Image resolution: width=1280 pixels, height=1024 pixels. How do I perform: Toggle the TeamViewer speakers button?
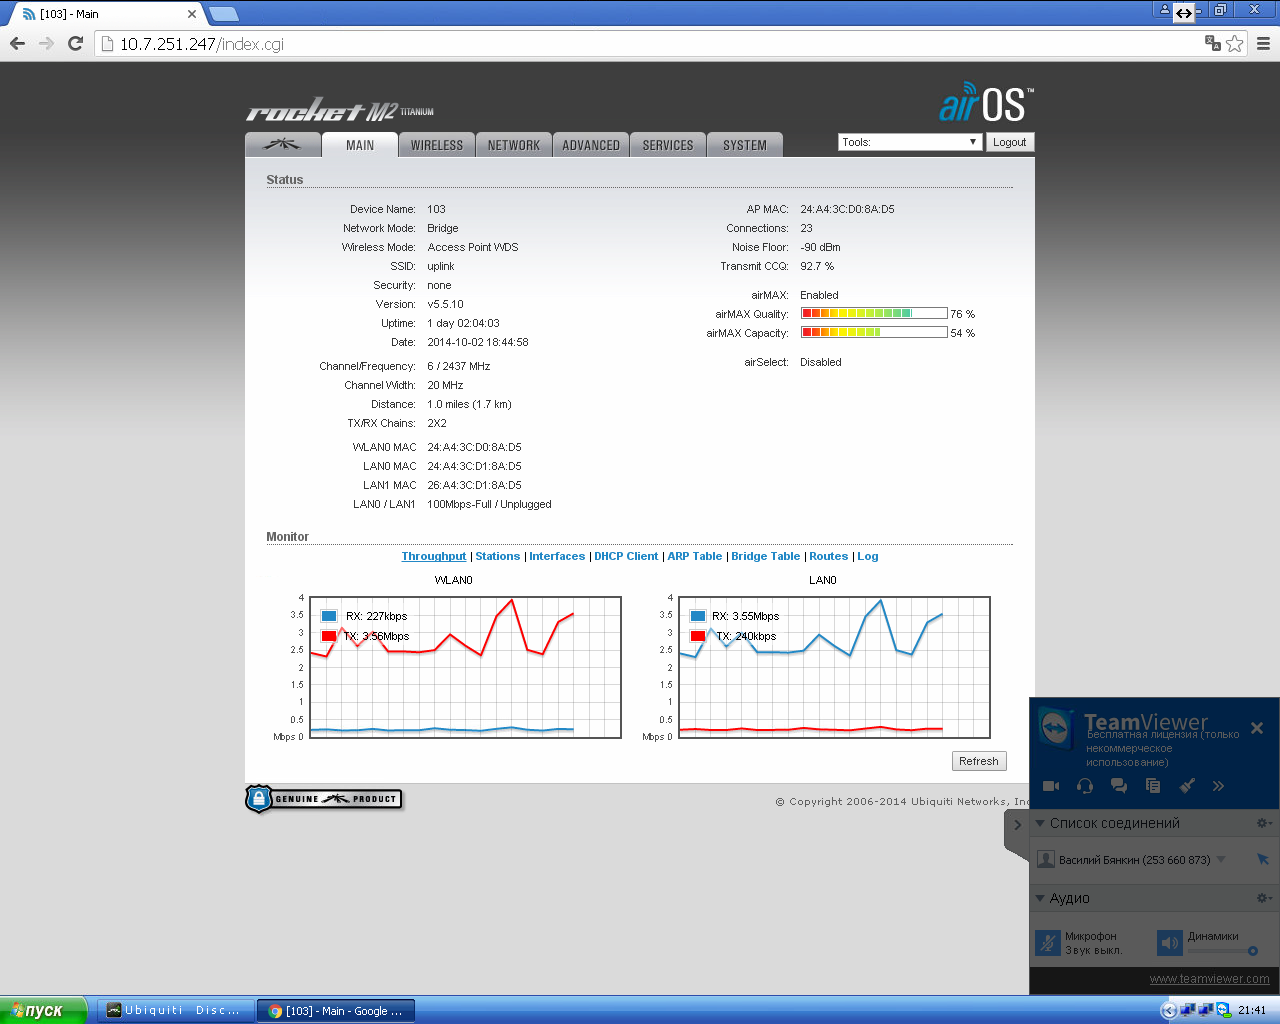click(x=1170, y=942)
